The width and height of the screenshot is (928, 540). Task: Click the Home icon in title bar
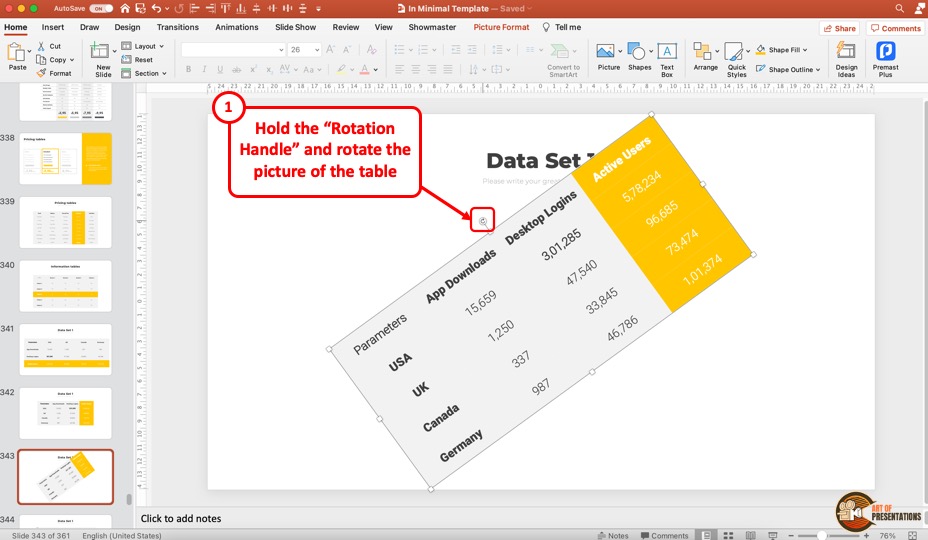click(124, 8)
